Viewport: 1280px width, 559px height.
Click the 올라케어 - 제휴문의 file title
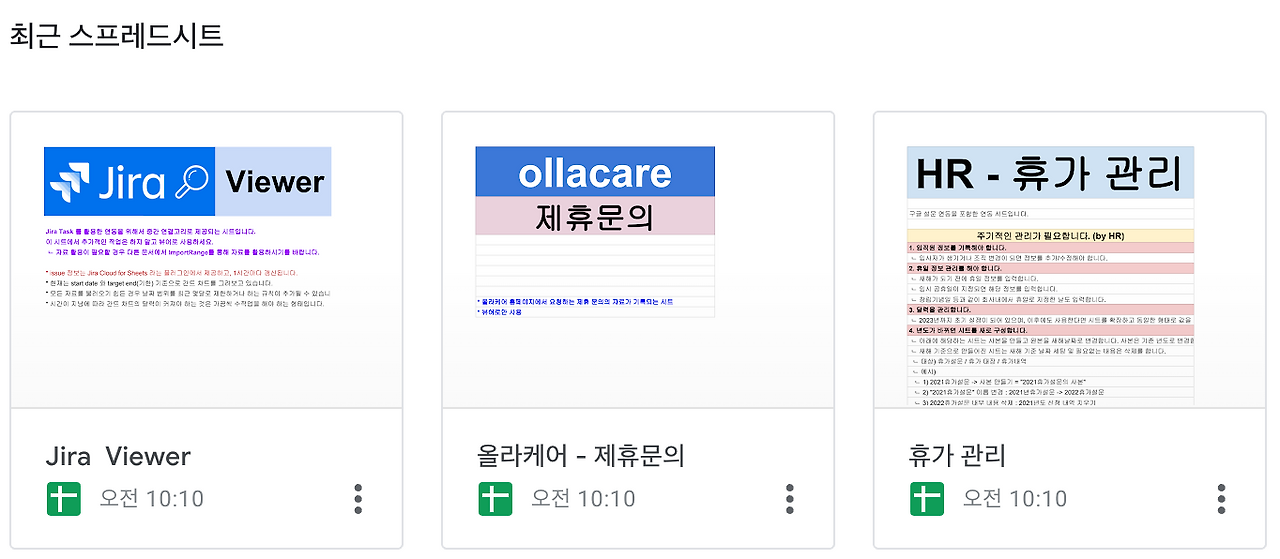(581, 456)
